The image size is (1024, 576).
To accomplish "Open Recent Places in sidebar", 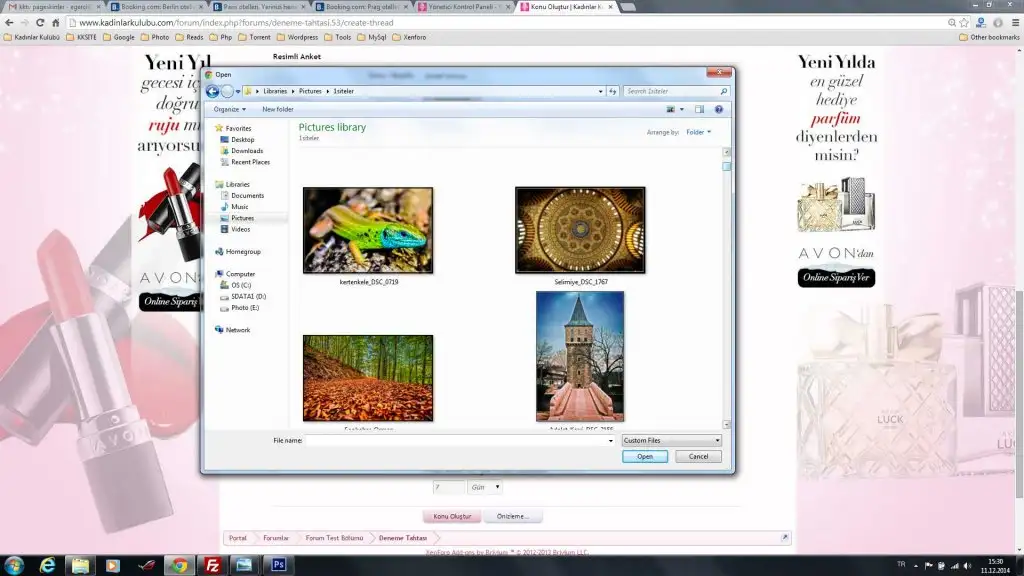I will (249, 162).
